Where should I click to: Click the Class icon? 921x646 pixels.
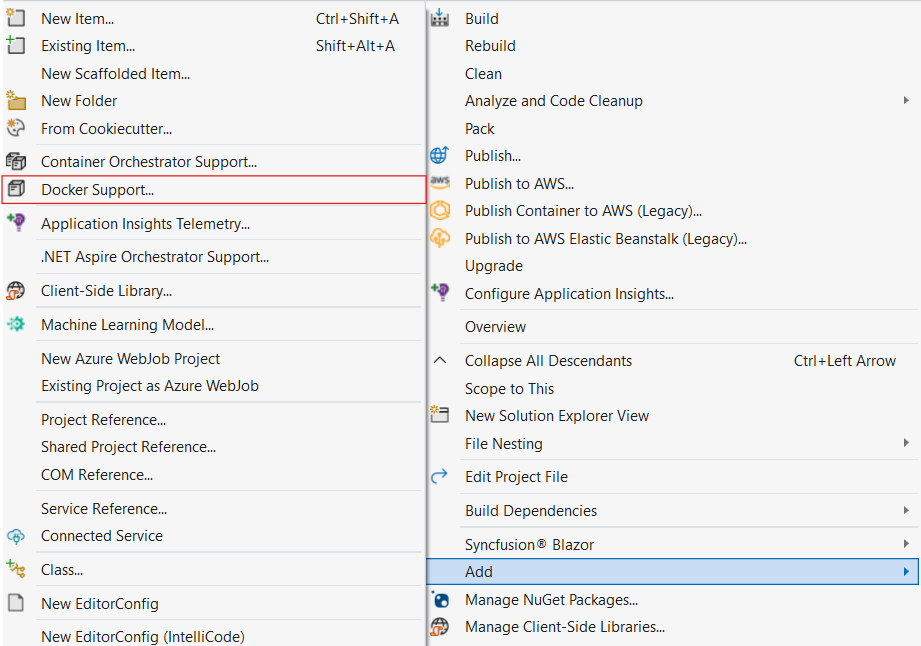[x=16, y=569]
